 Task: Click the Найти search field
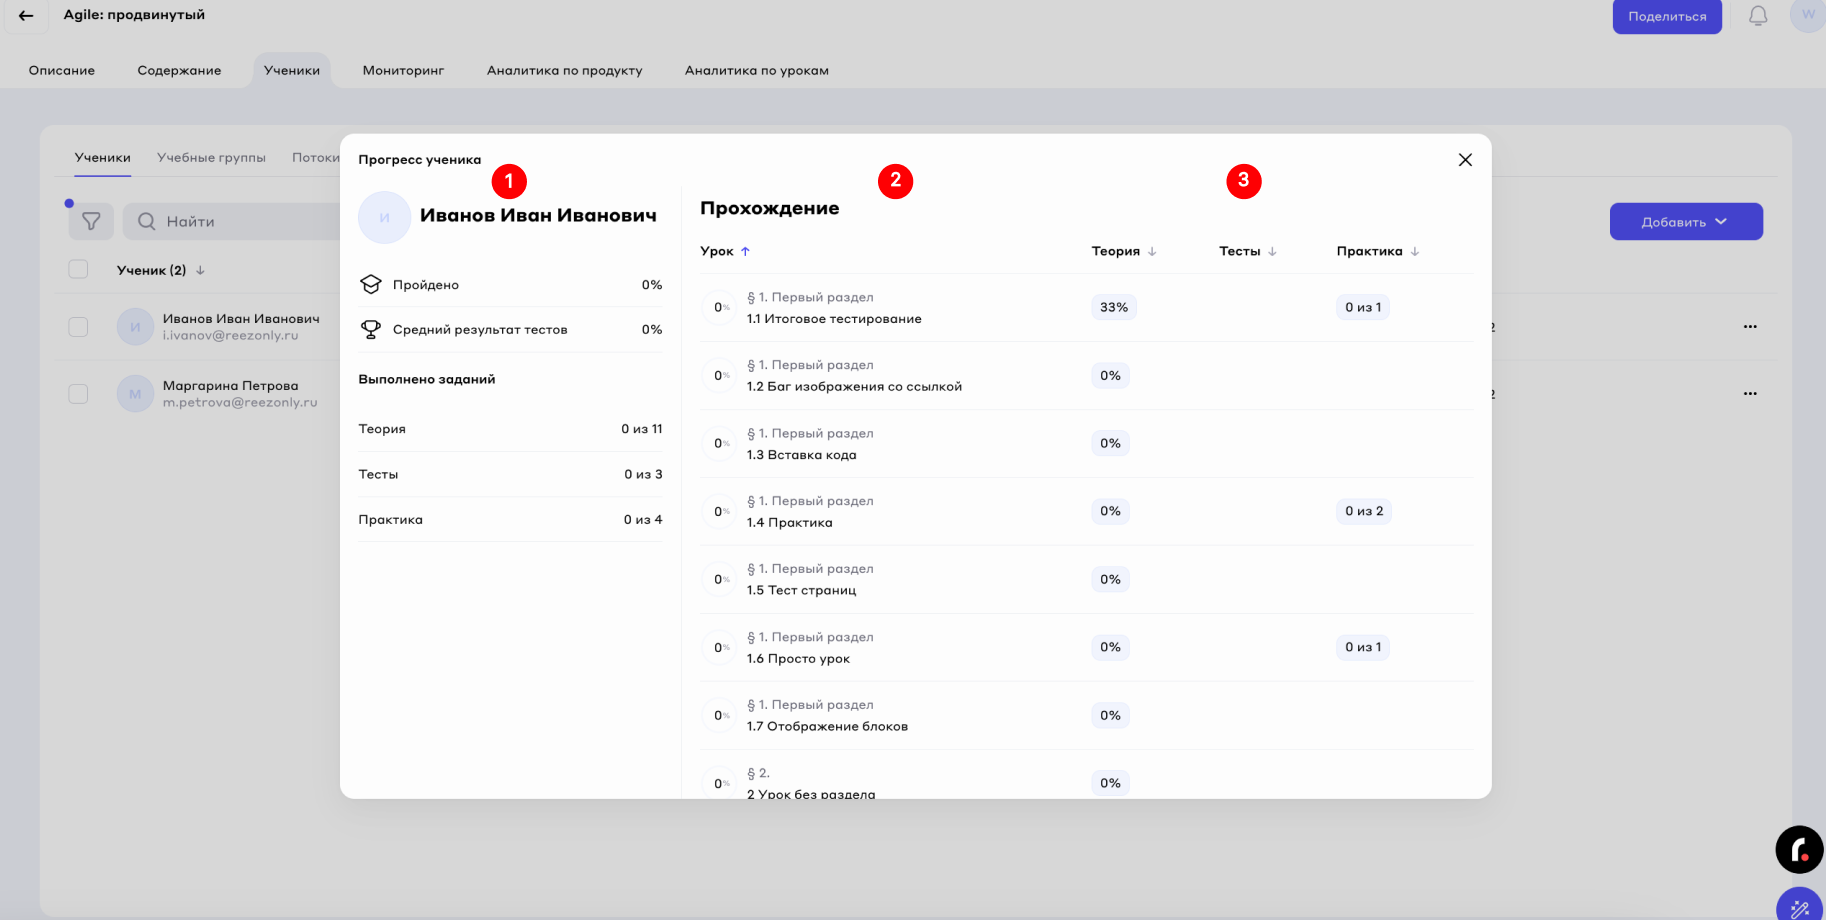point(240,222)
